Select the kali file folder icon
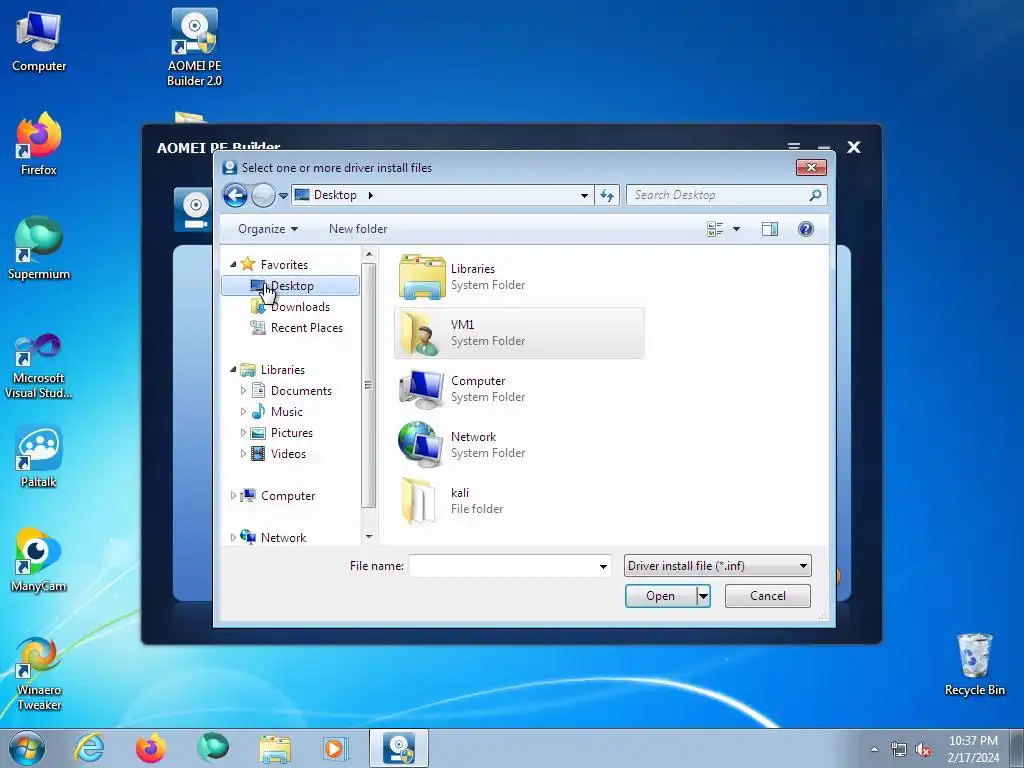The height and width of the screenshot is (768, 1024). coord(418,501)
